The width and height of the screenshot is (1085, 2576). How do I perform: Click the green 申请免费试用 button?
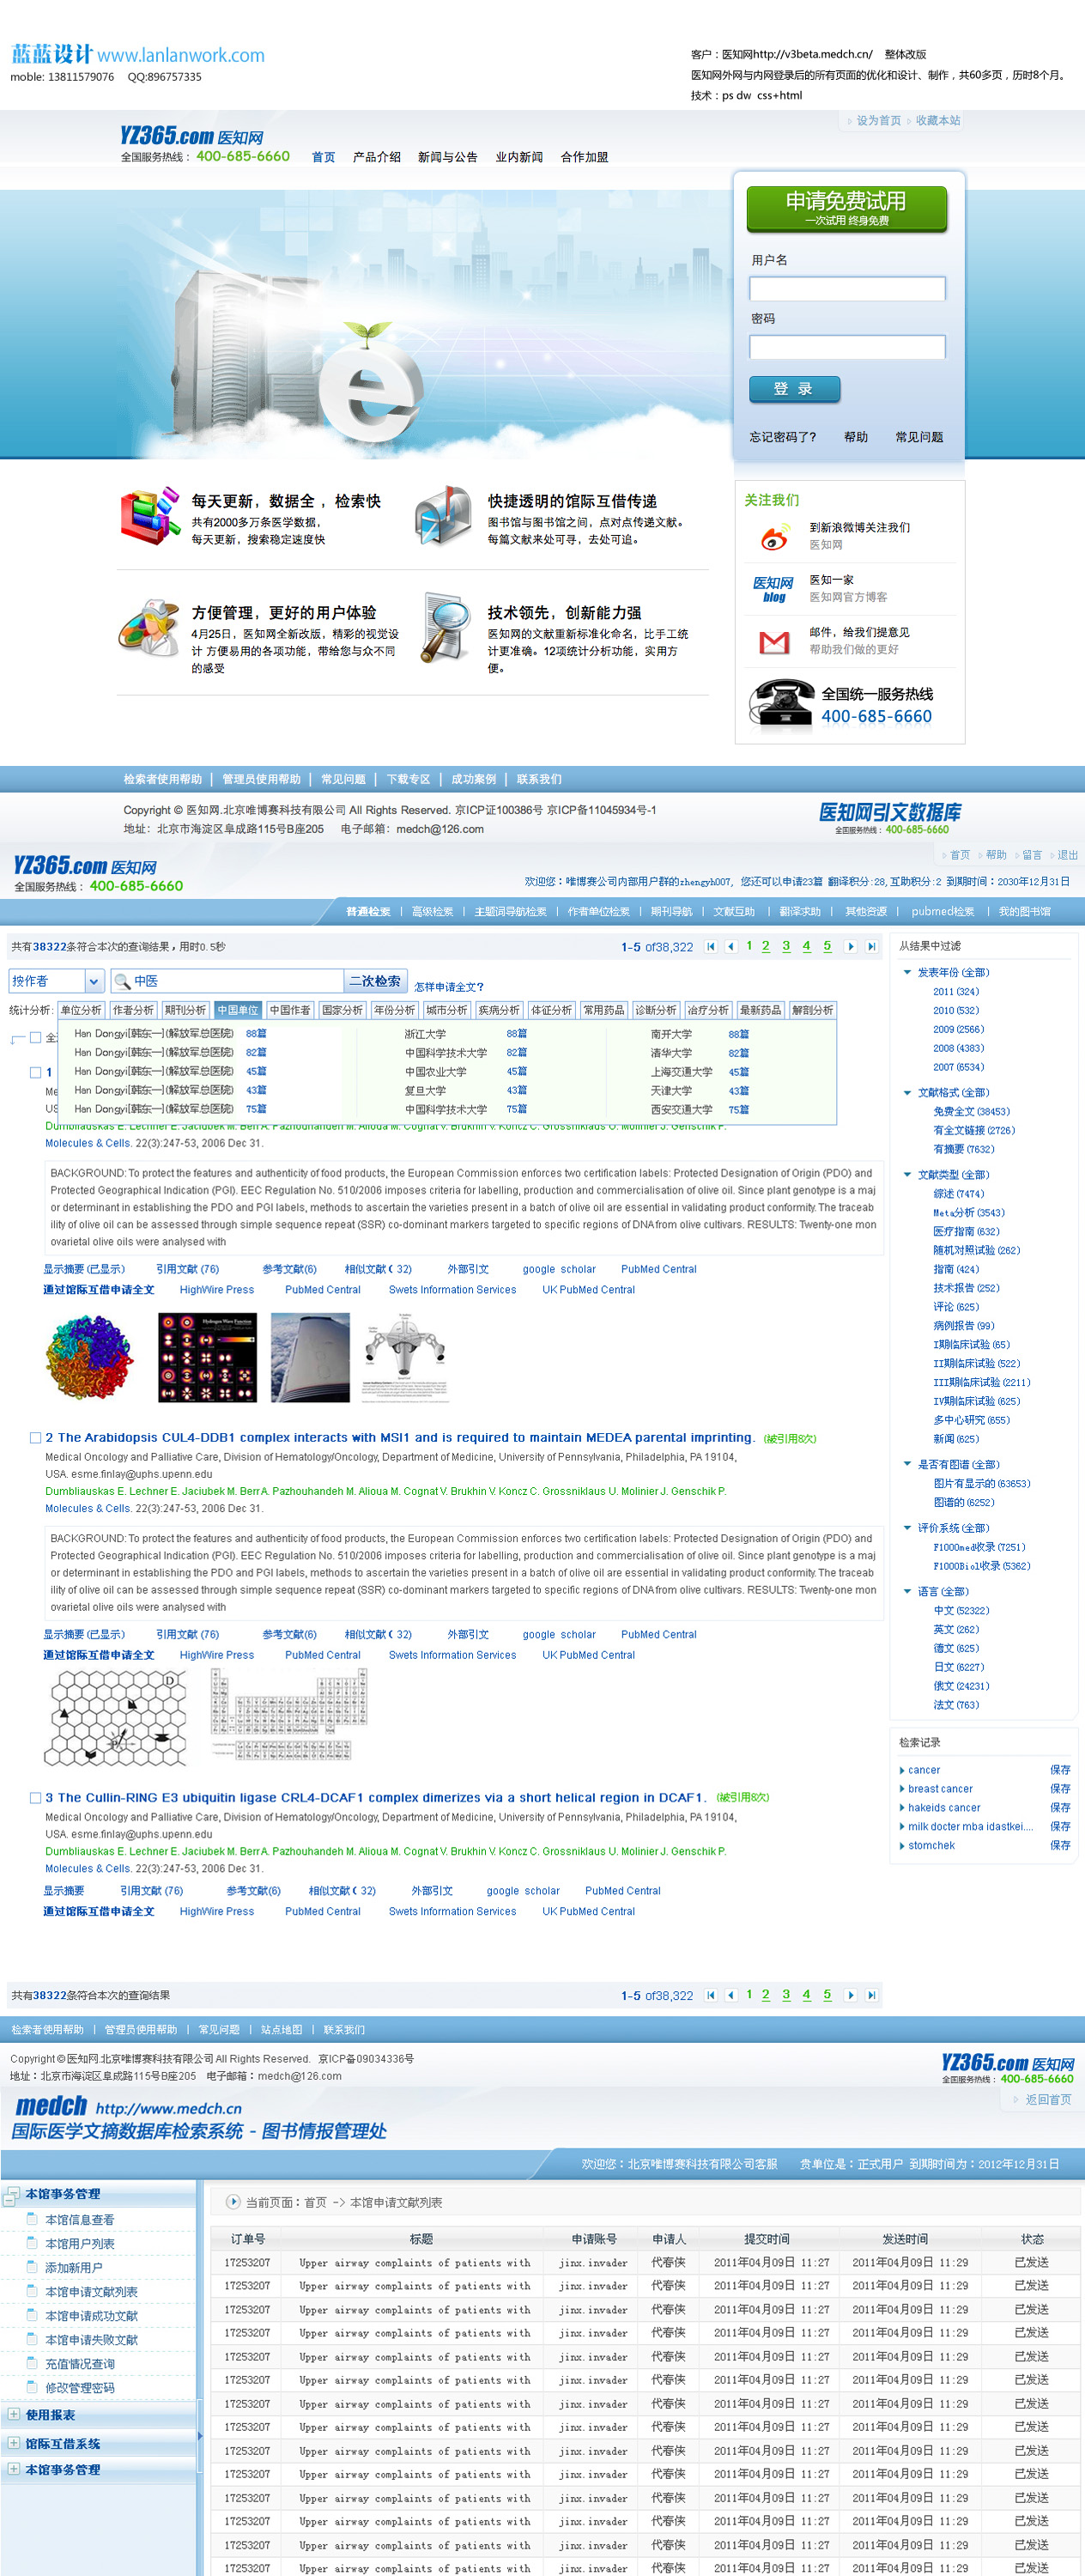click(x=846, y=208)
